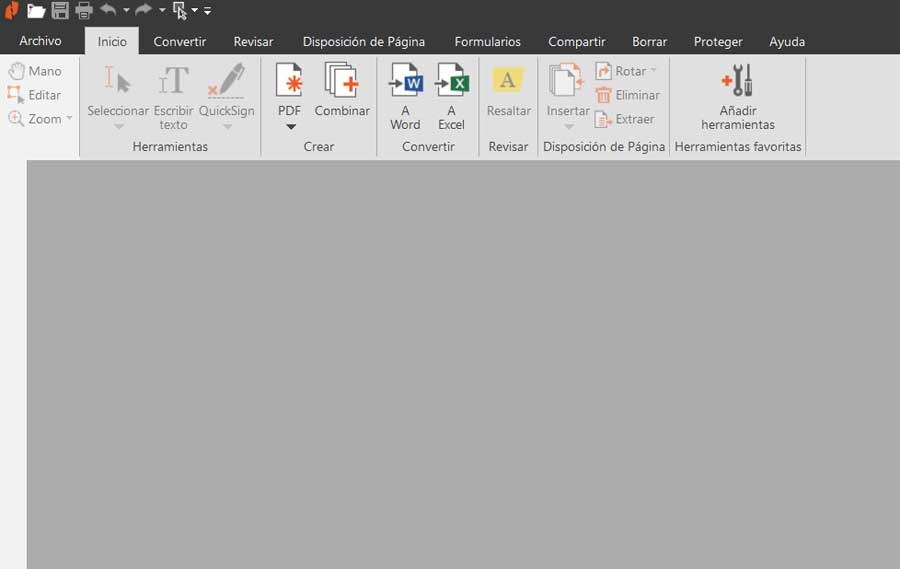This screenshot has height=569, width=900.
Task: Go to Disposición de Página tab
Action: coord(364,41)
